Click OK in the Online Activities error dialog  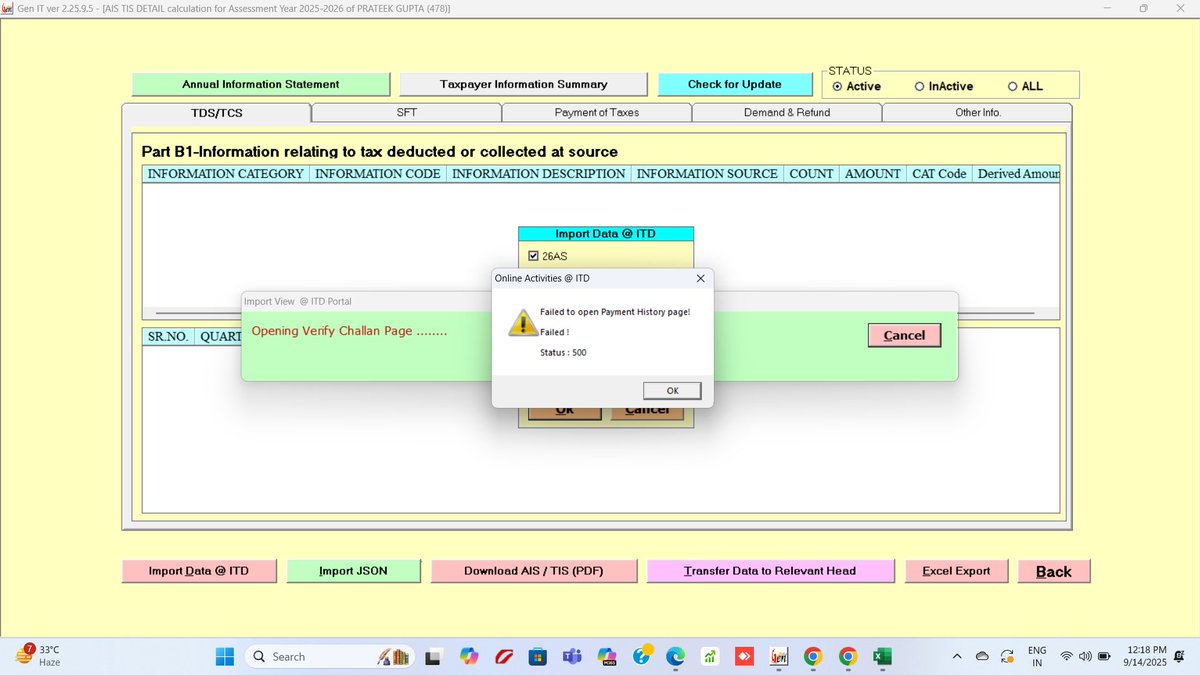[672, 391]
